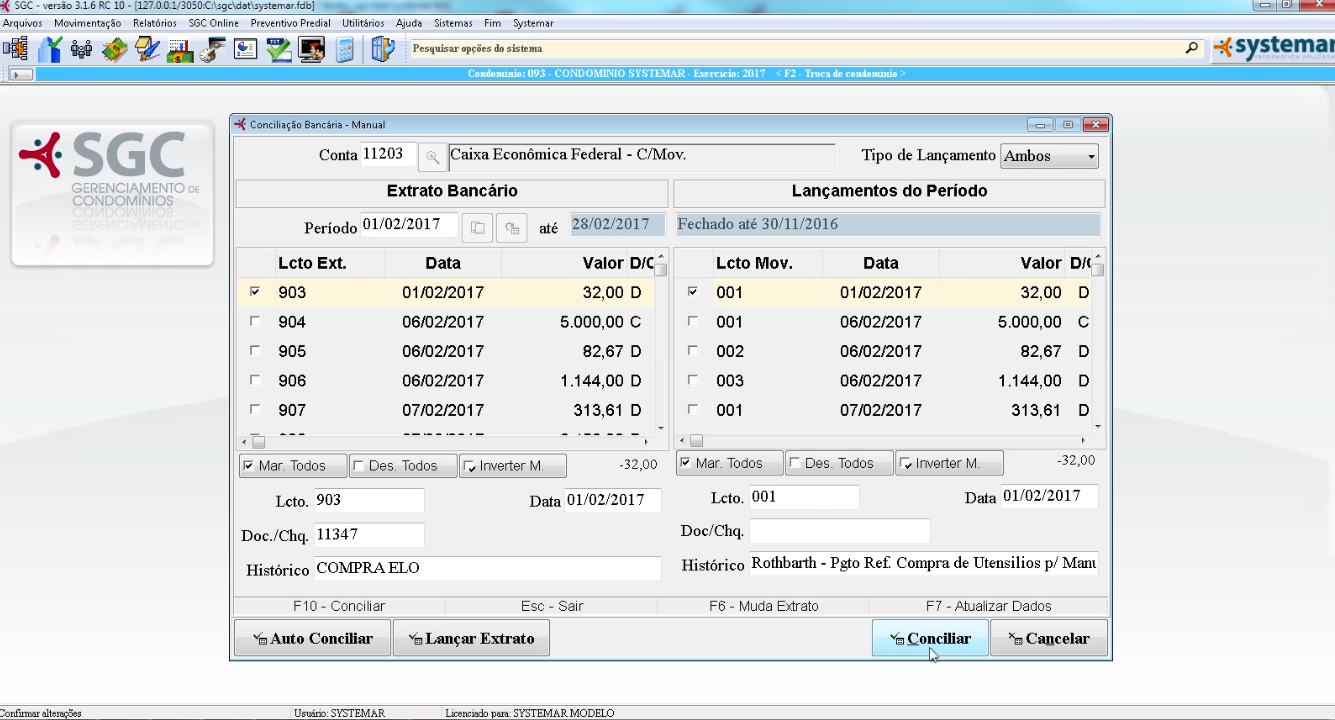This screenshot has width=1335, height=720.
Task: Check the box for extract entry 904
Action: coord(255,322)
